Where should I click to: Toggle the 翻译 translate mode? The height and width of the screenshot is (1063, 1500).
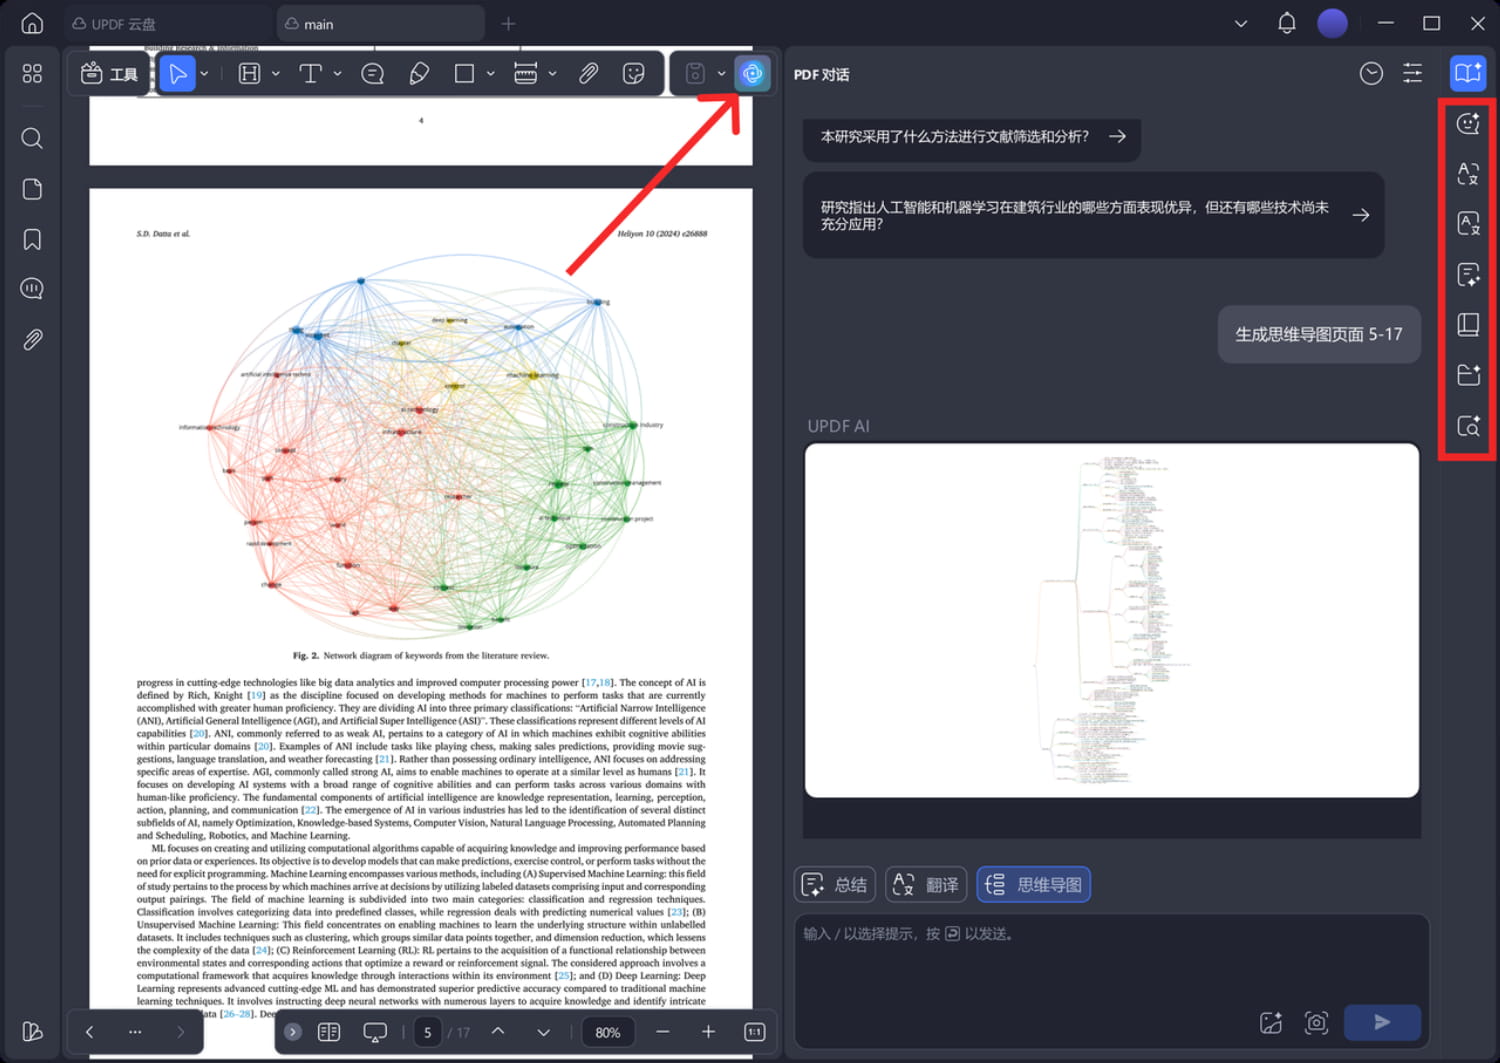(x=925, y=885)
